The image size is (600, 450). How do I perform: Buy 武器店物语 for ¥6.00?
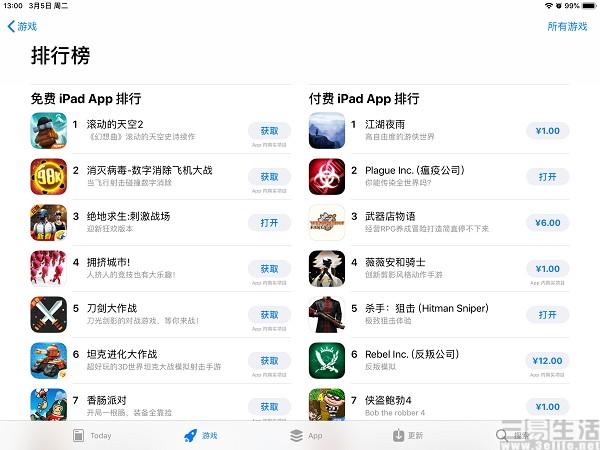548,223
